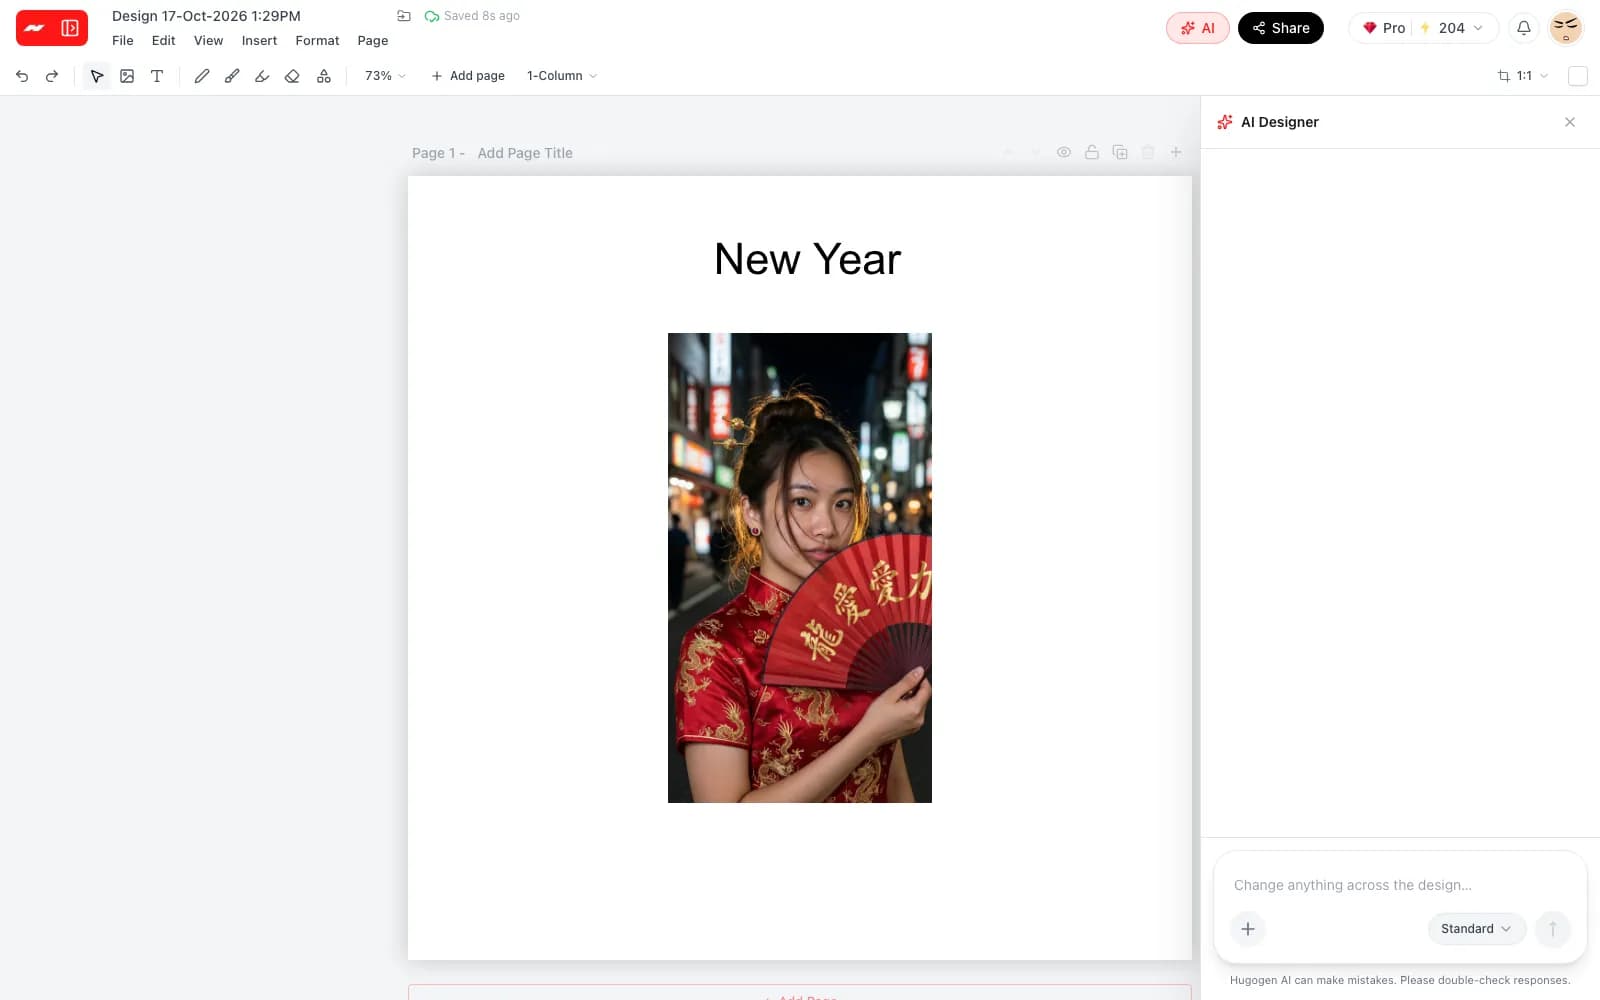1600x1000 pixels.
Task: Click the plus attachment button in AI prompt
Action: 1248,929
